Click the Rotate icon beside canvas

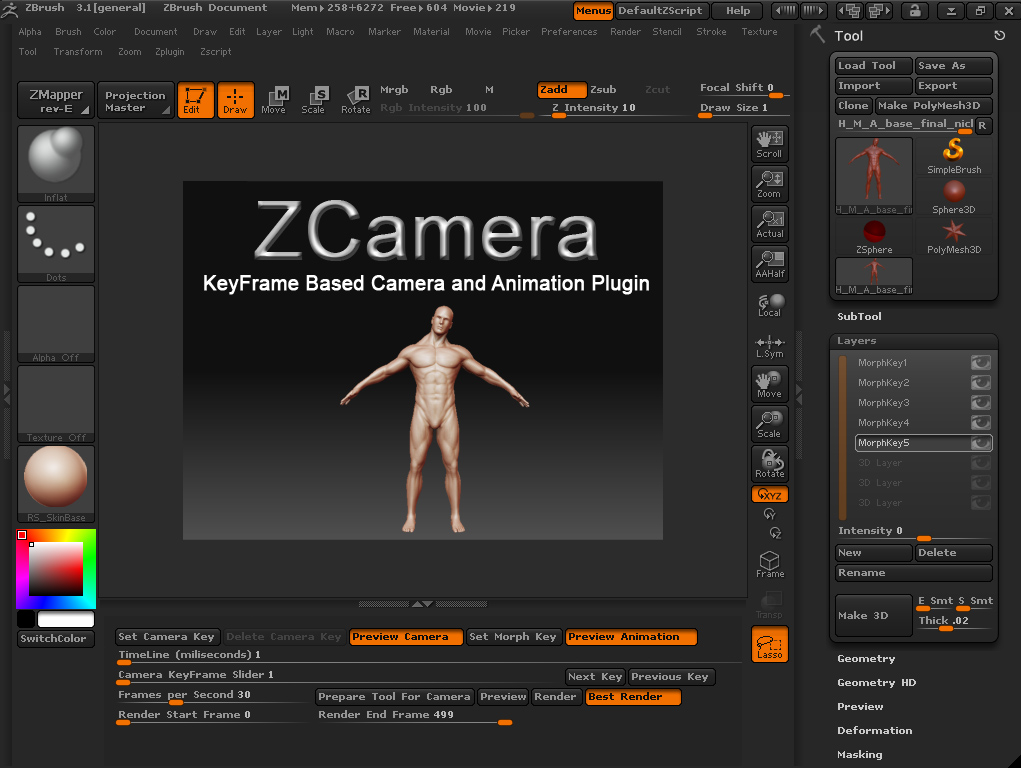(770, 464)
